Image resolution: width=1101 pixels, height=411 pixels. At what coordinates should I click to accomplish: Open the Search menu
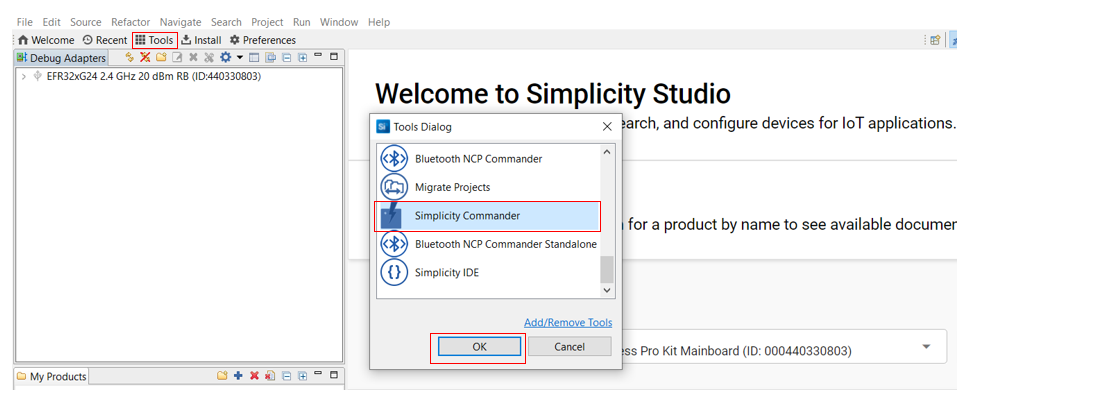[226, 22]
